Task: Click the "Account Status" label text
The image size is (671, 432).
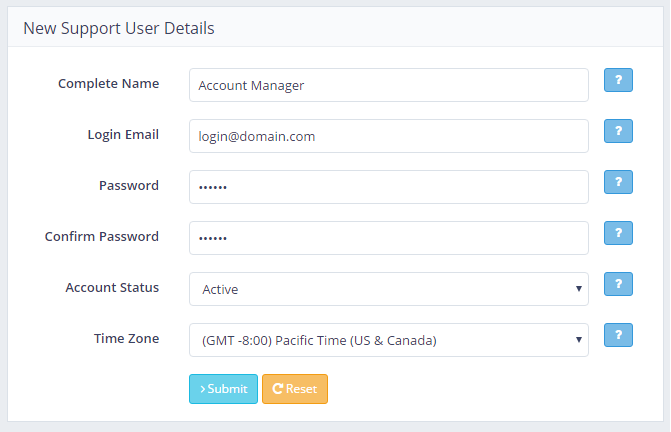Action: (x=112, y=288)
